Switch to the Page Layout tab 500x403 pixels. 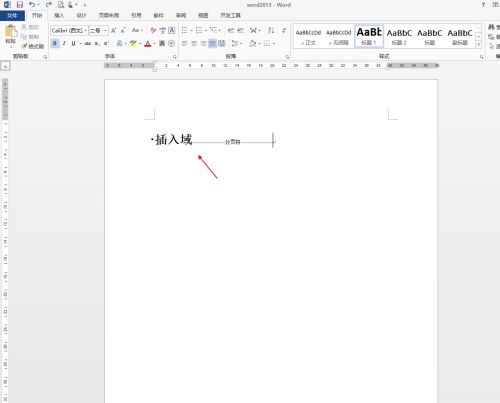click(x=109, y=15)
